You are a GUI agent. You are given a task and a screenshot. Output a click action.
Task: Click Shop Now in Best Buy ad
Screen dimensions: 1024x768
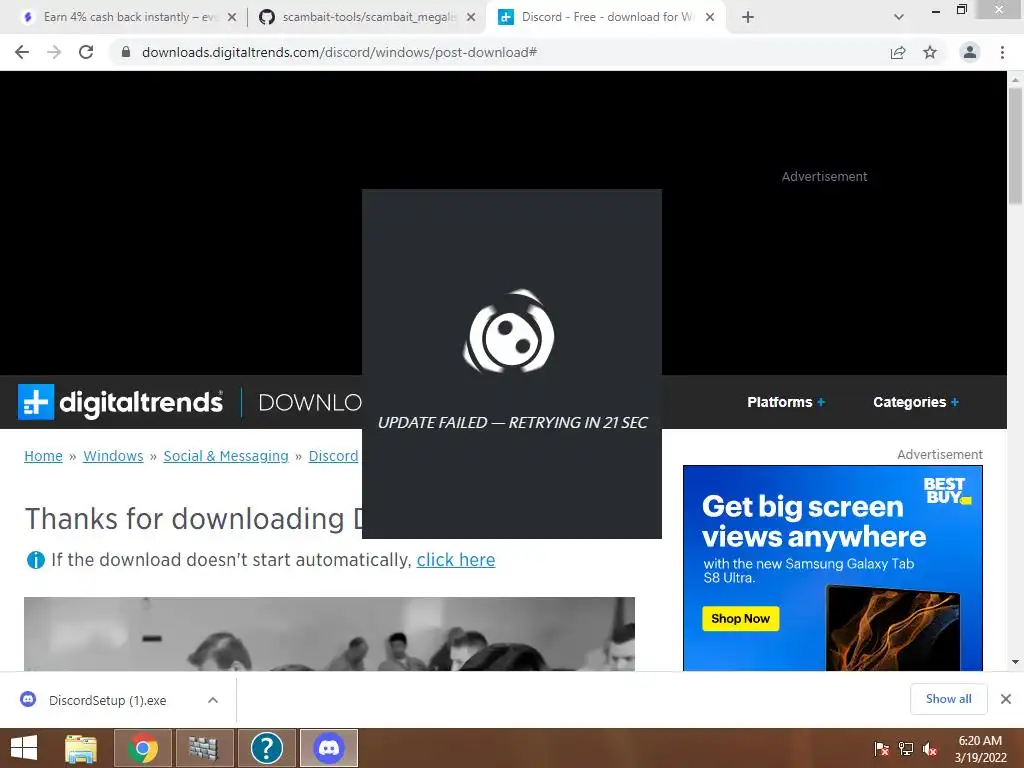click(x=741, y=618)
